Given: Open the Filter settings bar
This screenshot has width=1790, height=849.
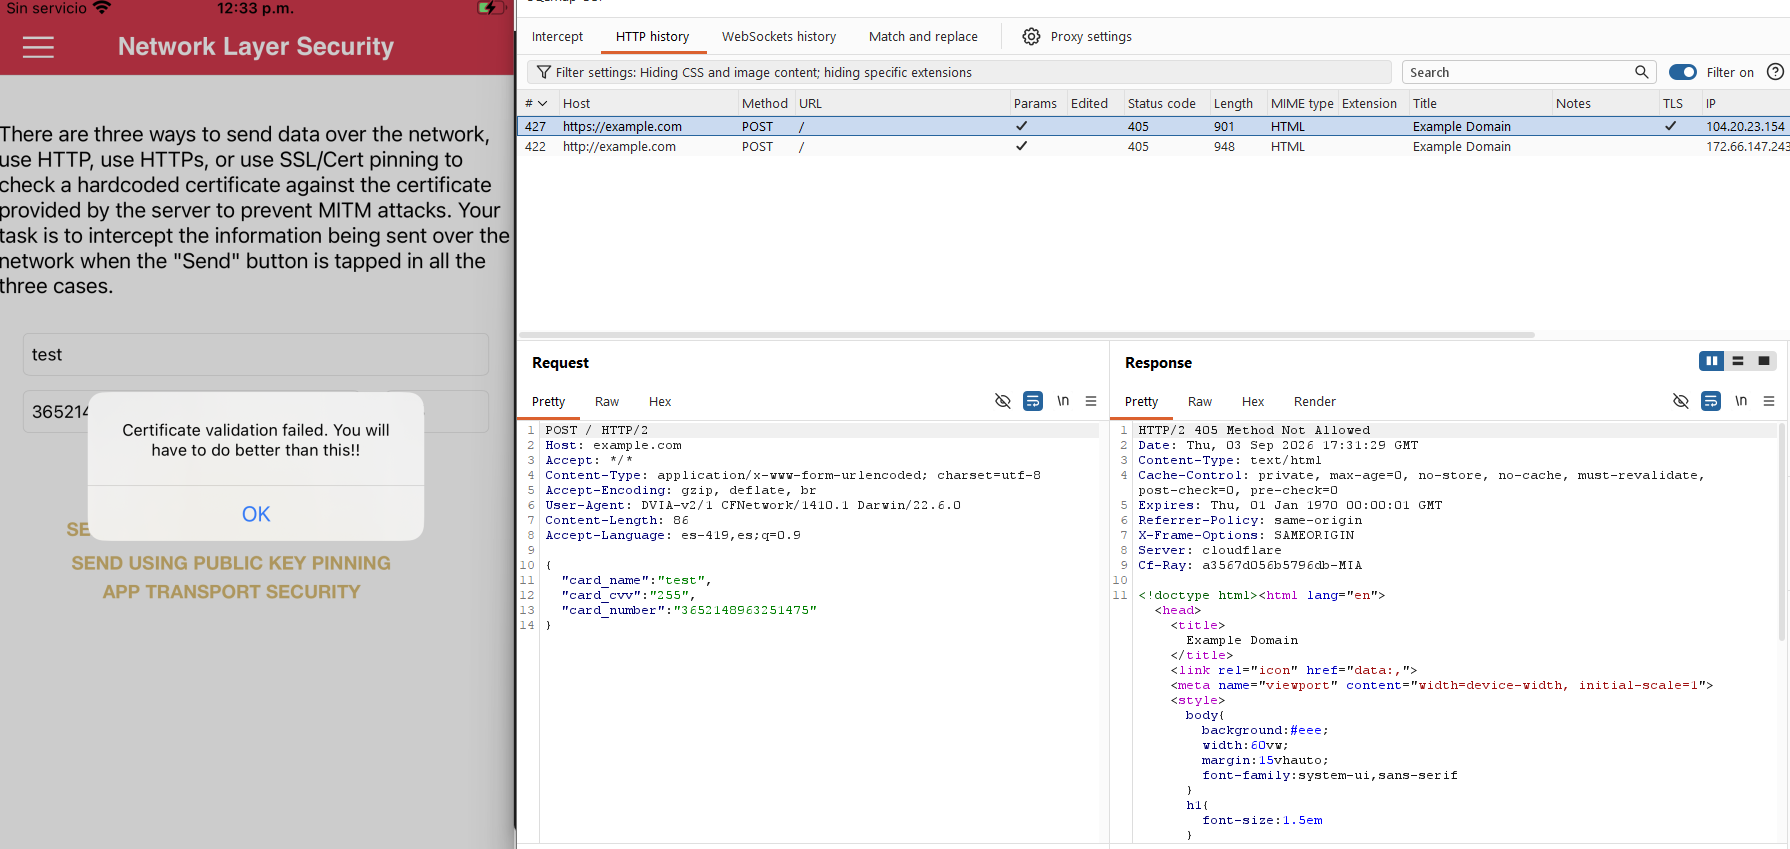Looking at the screenshot, I should [959, 72].
